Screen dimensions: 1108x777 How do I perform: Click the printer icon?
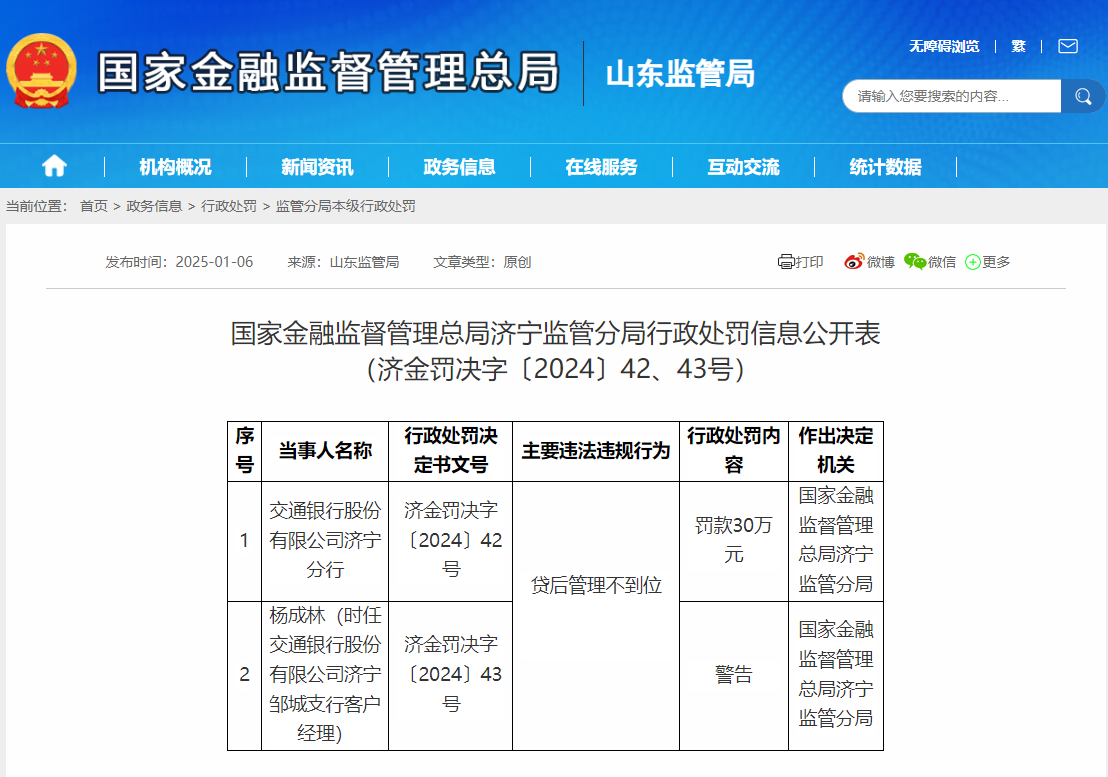(785, 262)
